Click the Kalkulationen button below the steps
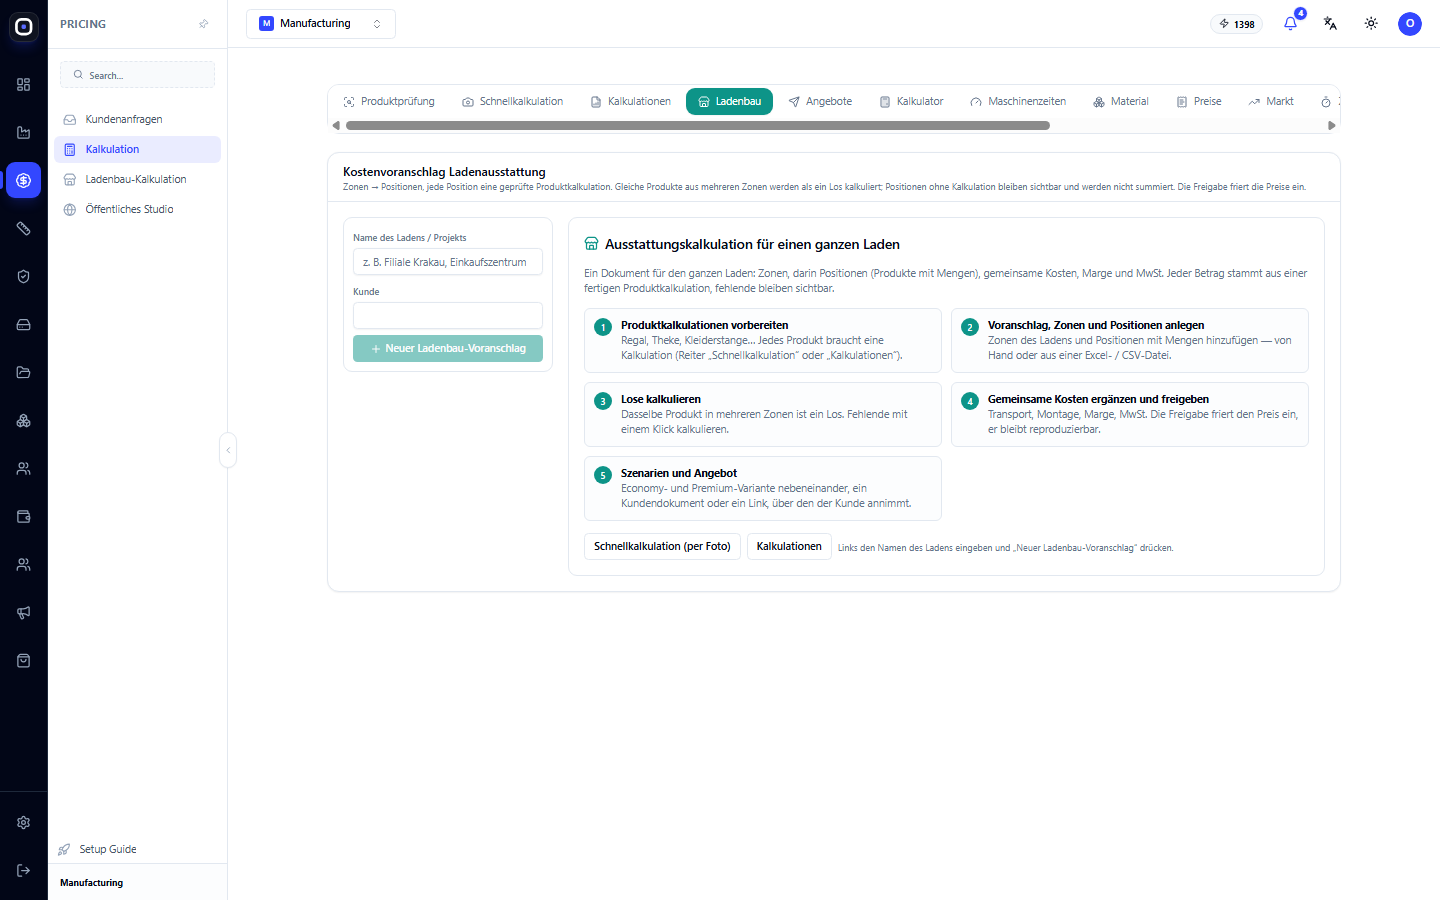Viewport: 1440px width, 900px height. point(789,547)
